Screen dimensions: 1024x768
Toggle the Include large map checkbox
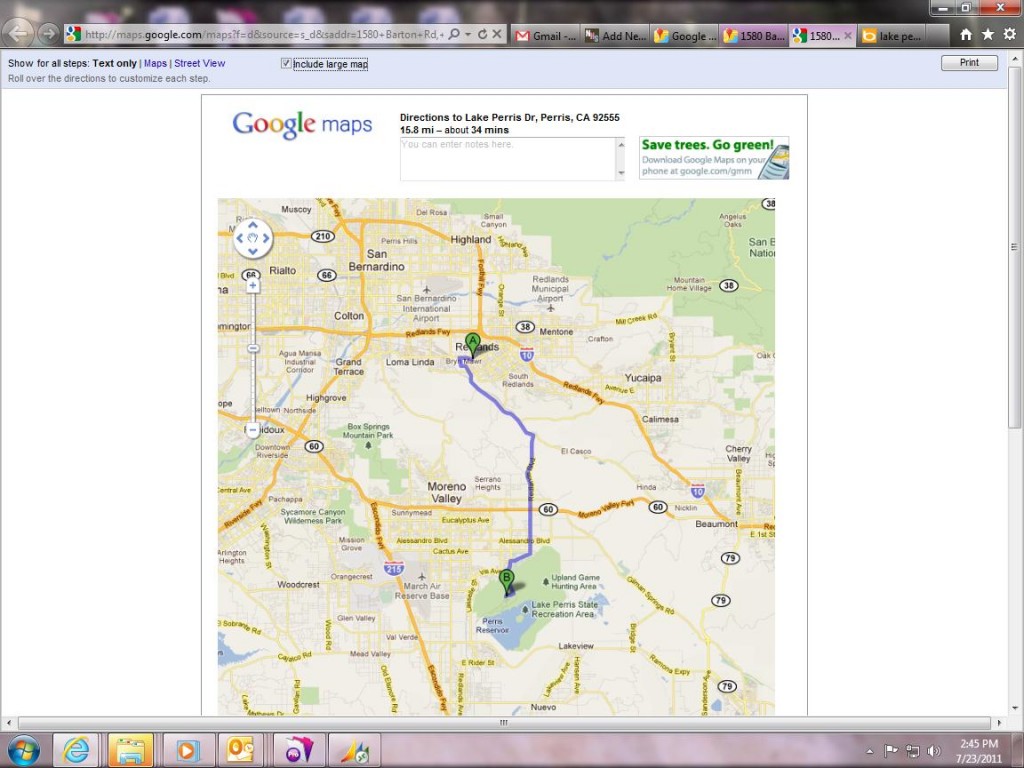tap(287, 64)
